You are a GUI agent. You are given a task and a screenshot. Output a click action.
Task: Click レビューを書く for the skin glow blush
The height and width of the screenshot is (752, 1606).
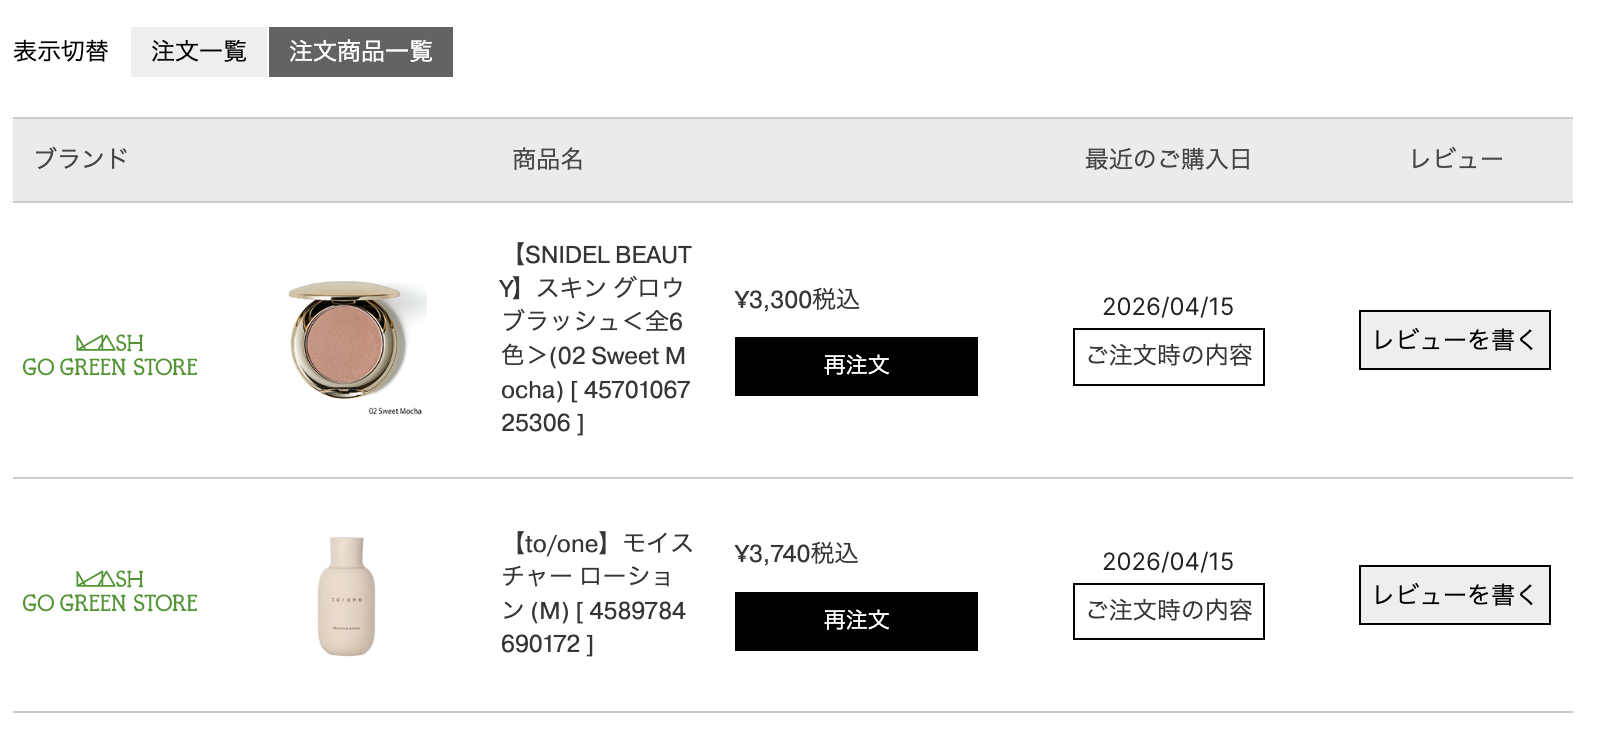tap(1453, 339)
